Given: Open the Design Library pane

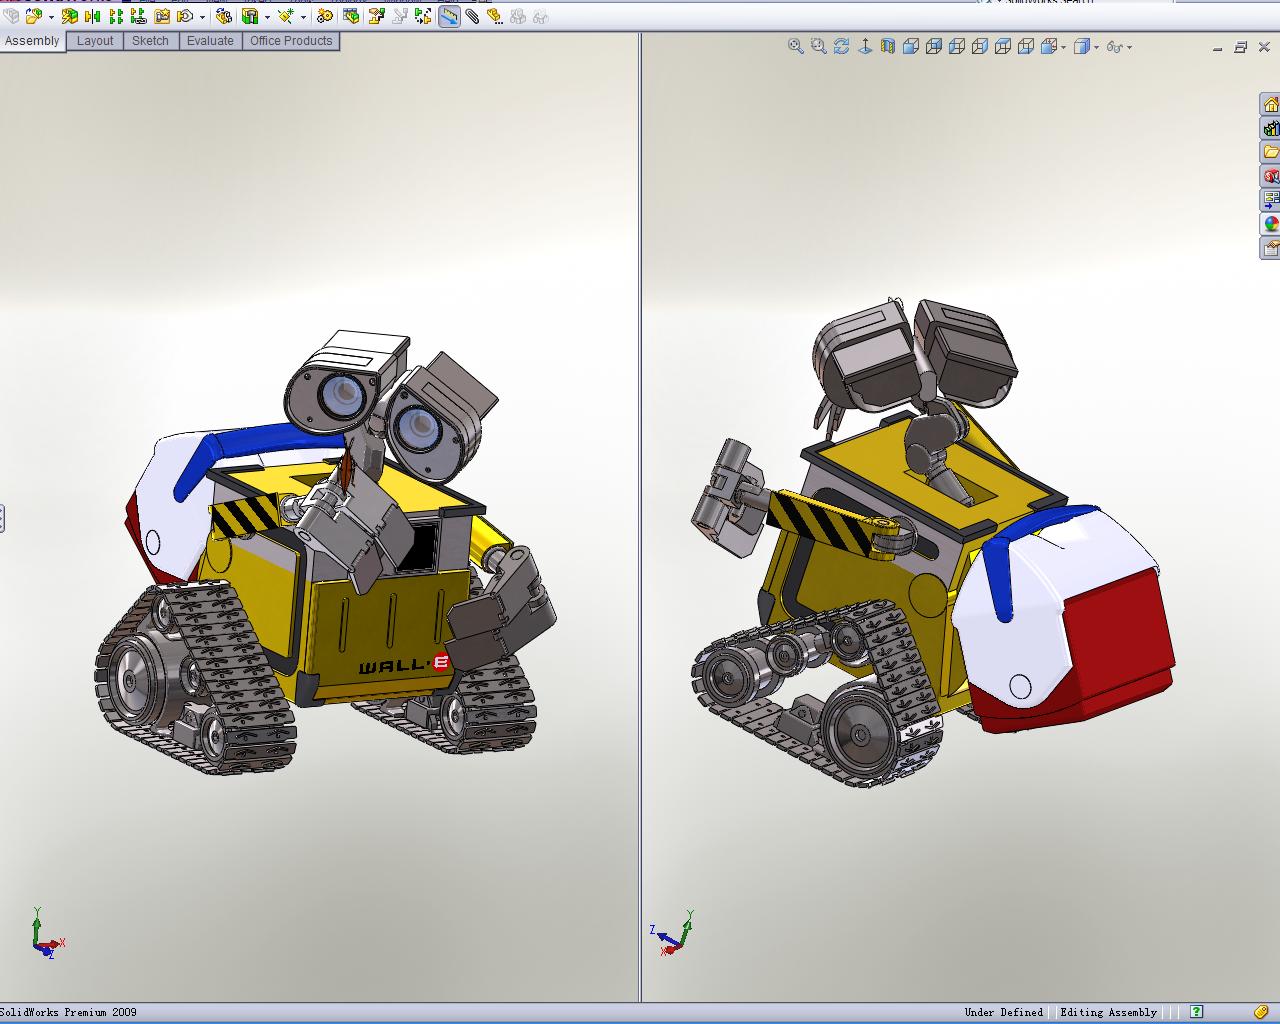Looking at the screenshot, I should point(1270,128).
